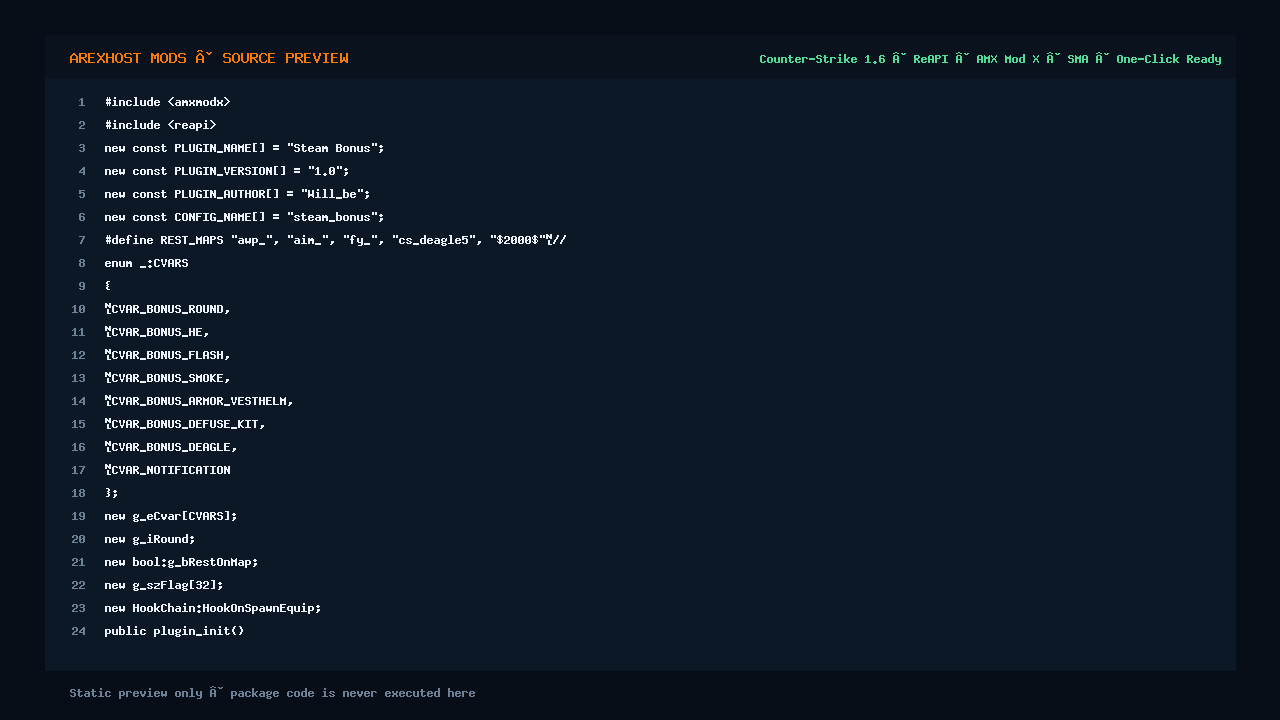Click the new bool:g_bRestOnMap line
Viewport: 1280px width, 720px height.
click(x=181, y=562)
